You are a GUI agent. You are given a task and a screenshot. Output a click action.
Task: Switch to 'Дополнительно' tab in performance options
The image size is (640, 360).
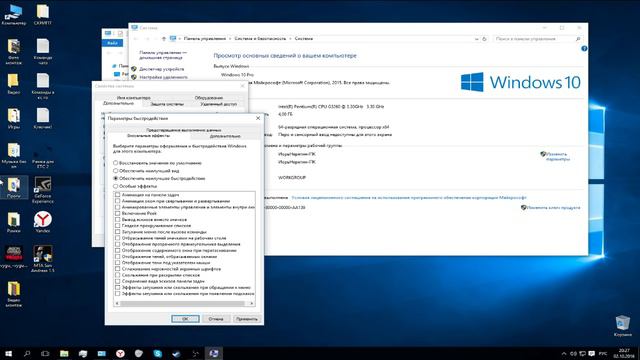tap(225, 136)
